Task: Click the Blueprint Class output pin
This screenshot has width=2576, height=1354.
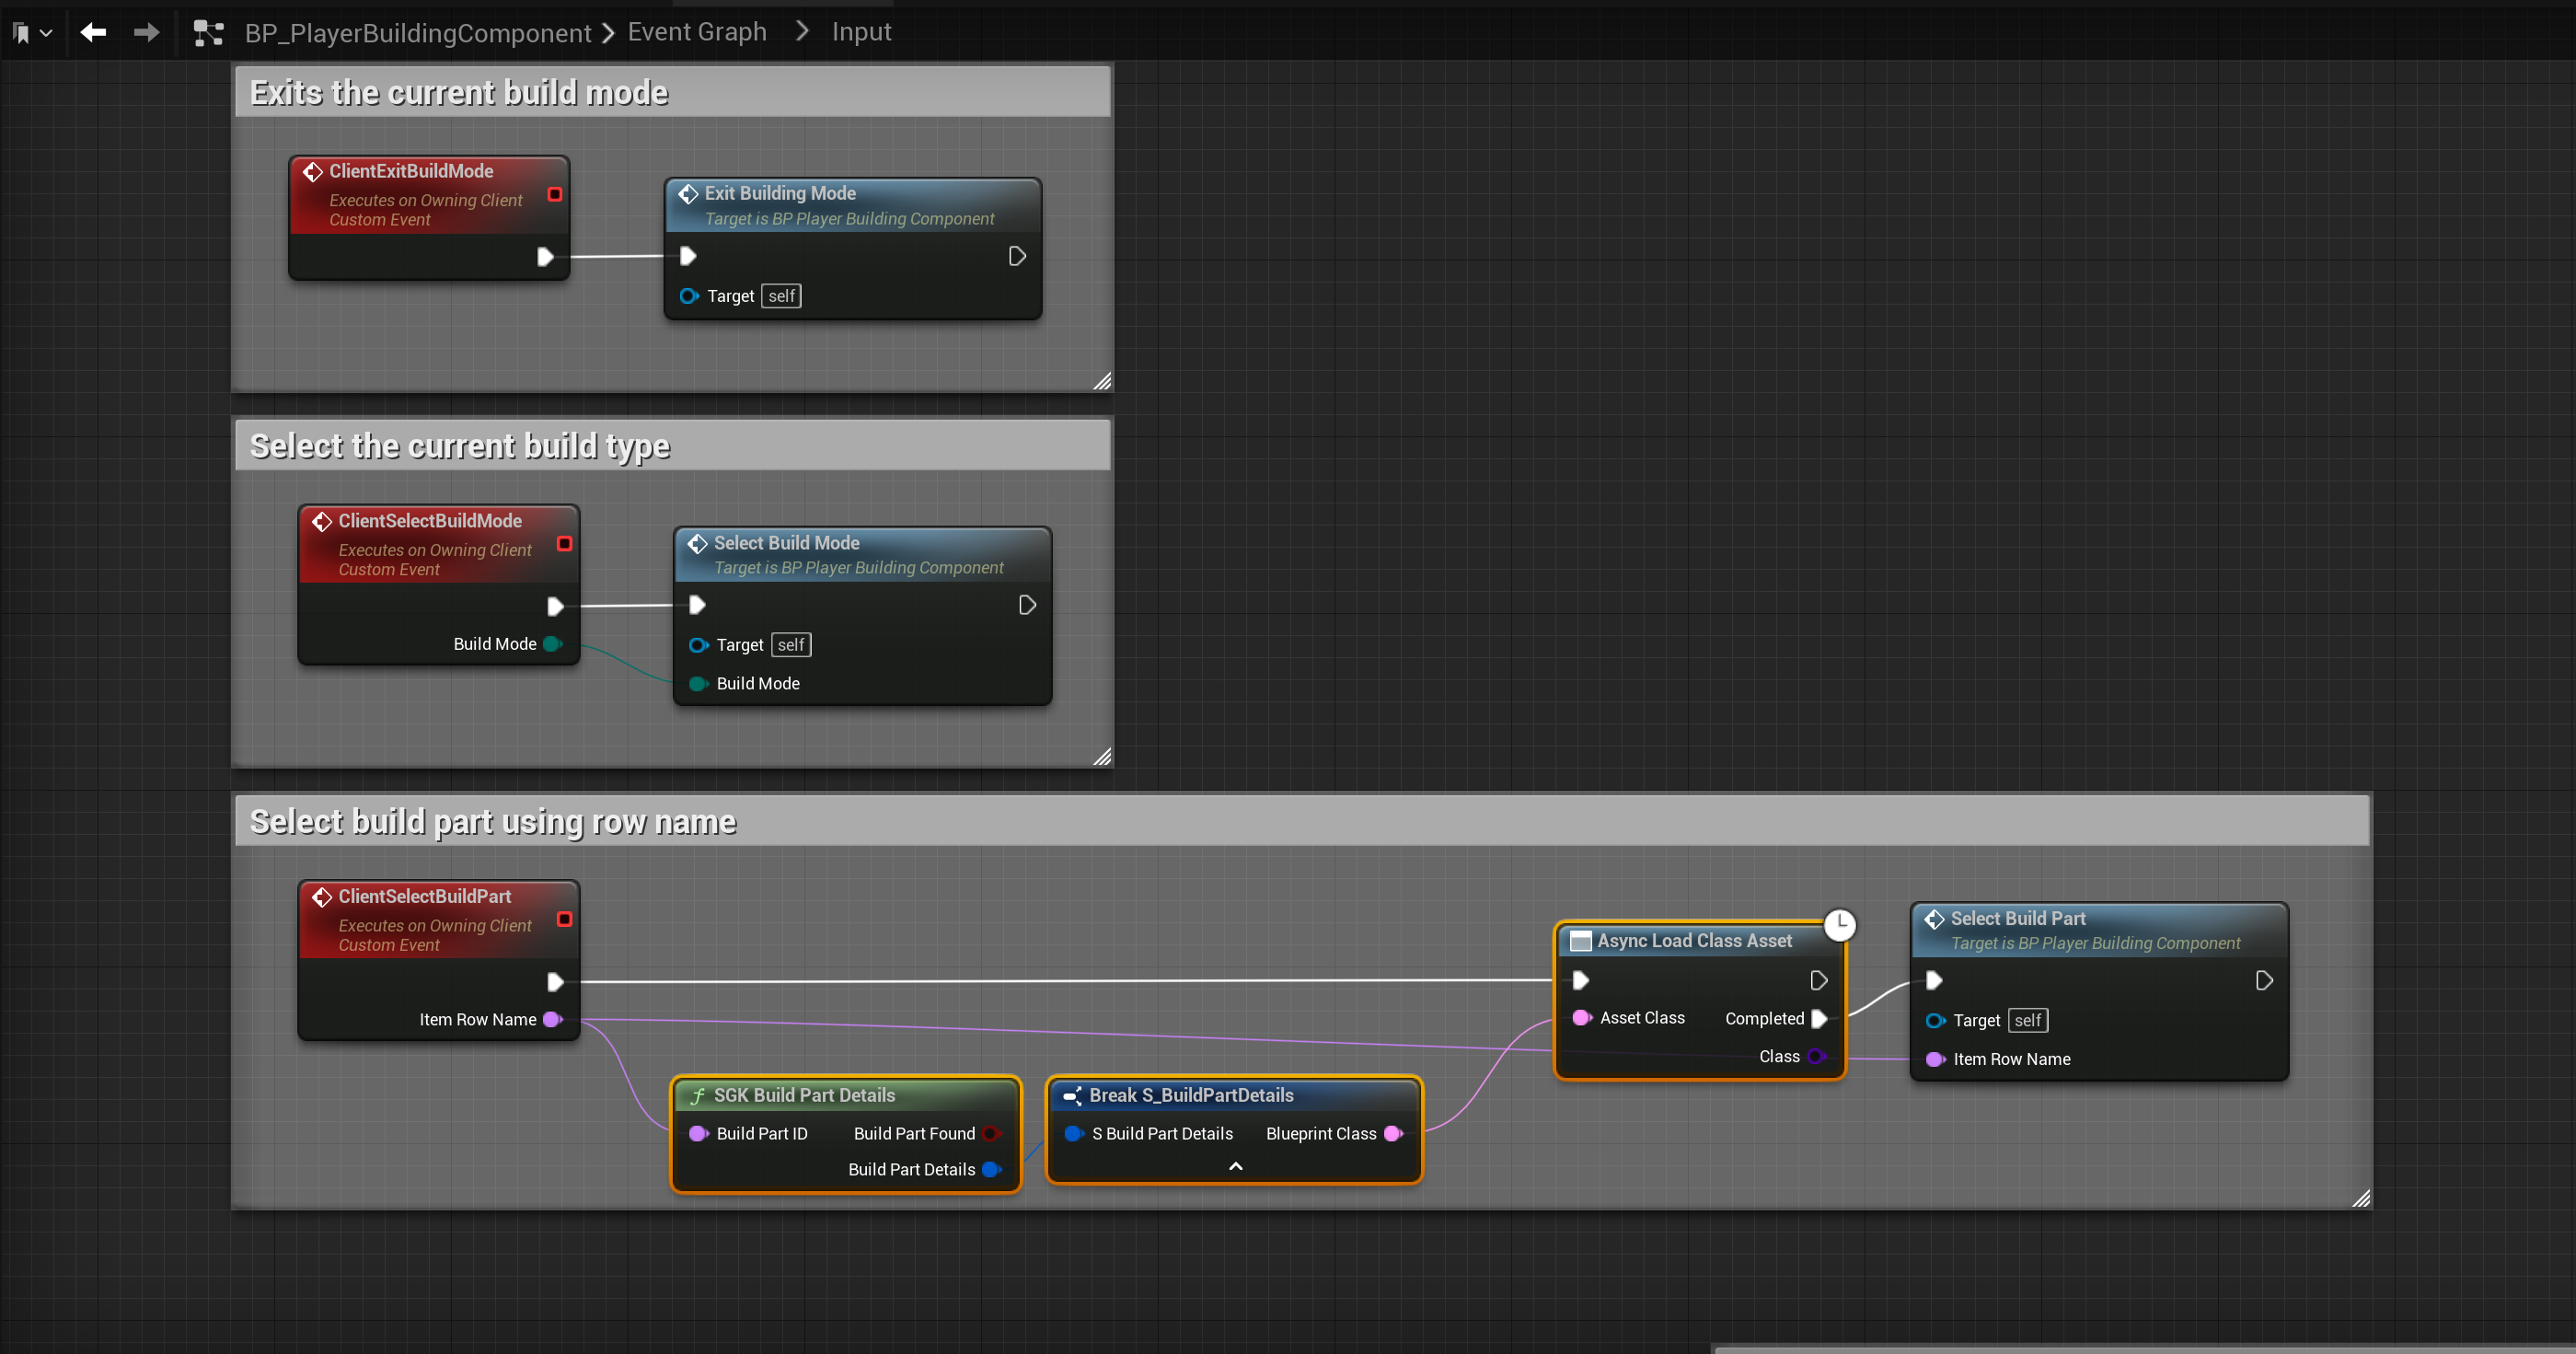Action: click(1393, 1133)
